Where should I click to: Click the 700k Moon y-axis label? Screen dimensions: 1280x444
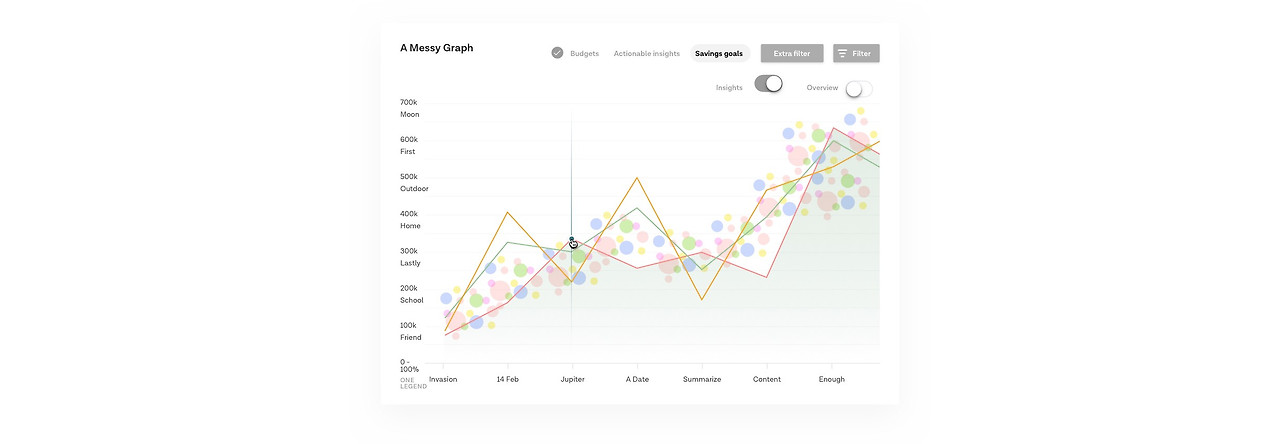(409, 108)
